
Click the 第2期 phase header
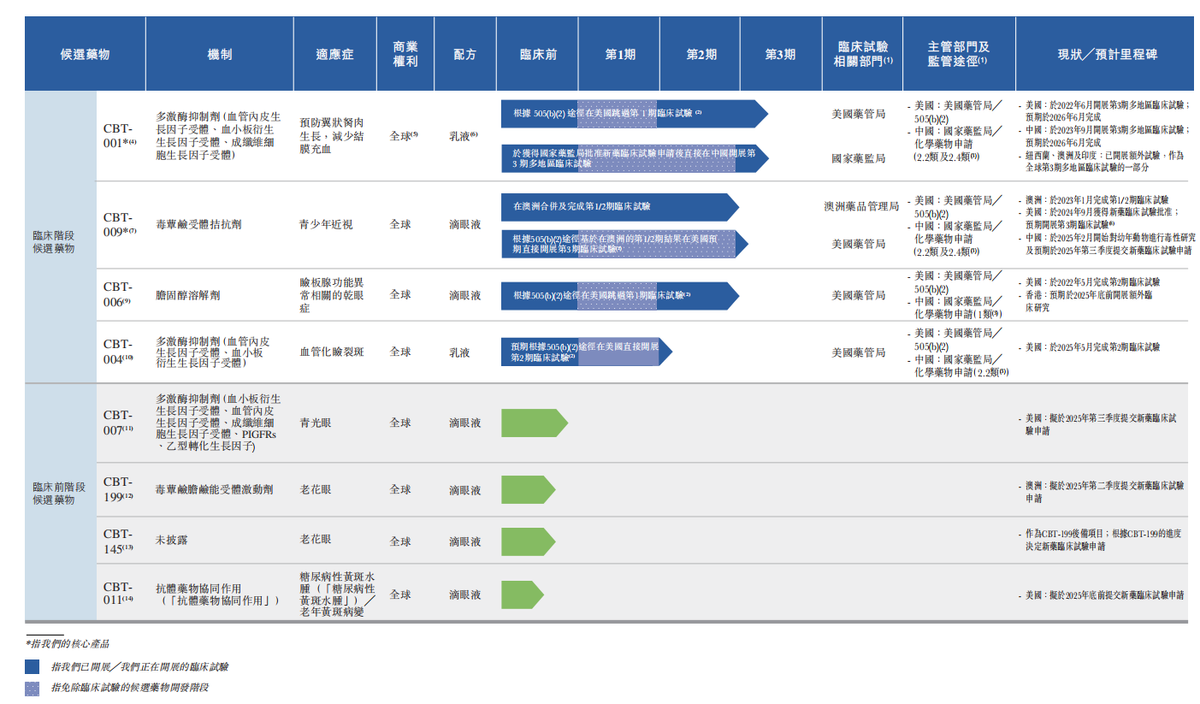pyautogui.click(x=701, y=54)
